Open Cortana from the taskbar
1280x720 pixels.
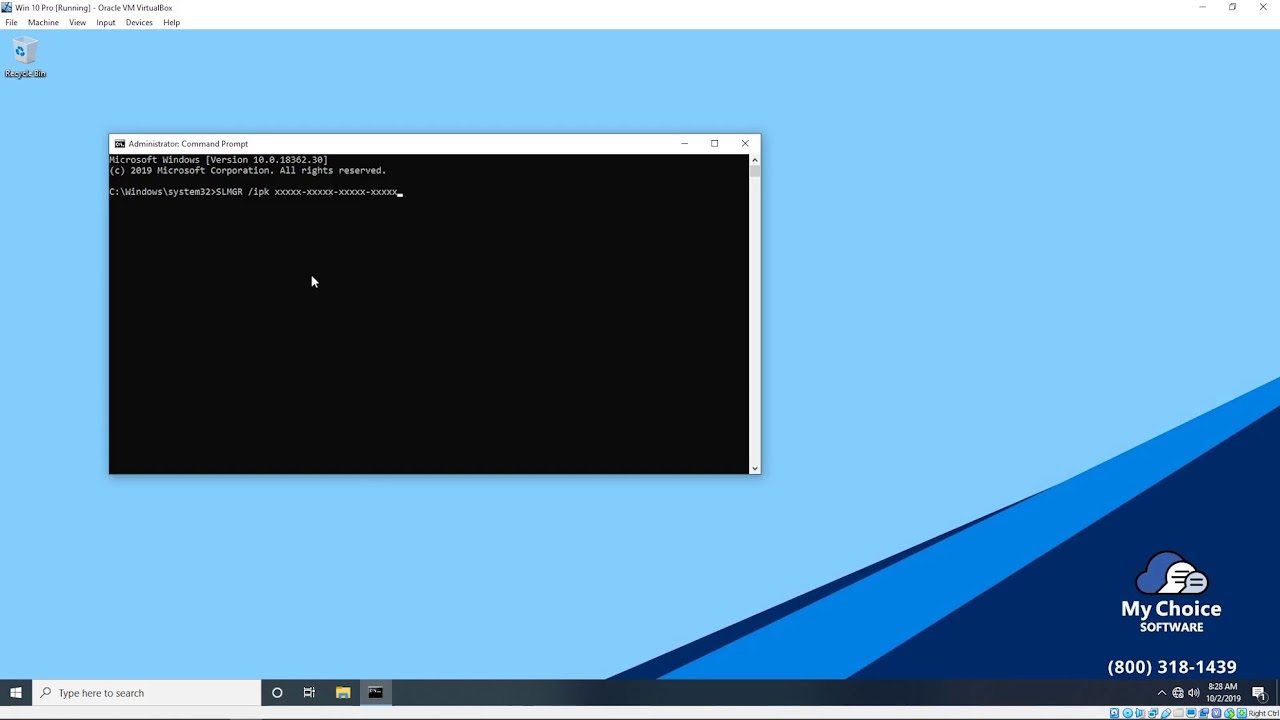[x=277, y=692]
